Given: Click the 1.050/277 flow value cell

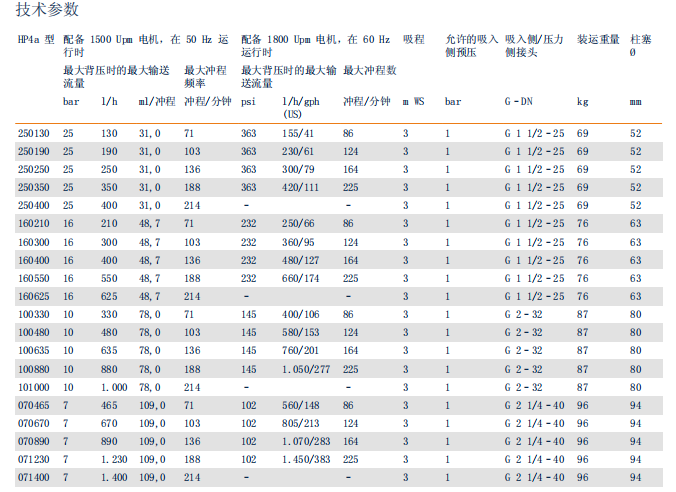Looking at the screenshot, I should click(x=305, y=370).
